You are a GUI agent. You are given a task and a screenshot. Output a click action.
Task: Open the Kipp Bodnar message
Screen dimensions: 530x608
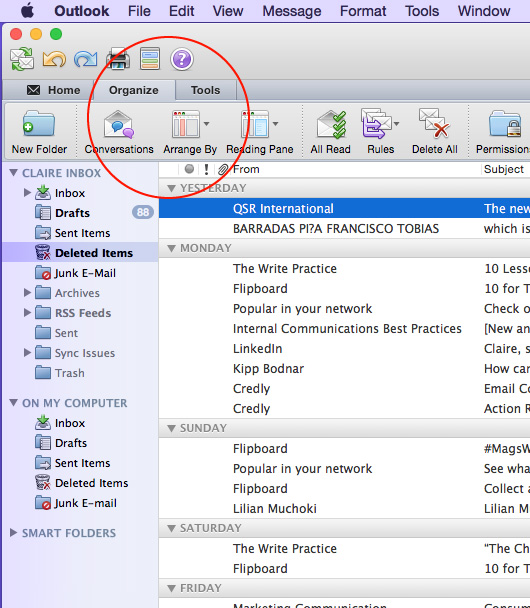click(344, 368)
